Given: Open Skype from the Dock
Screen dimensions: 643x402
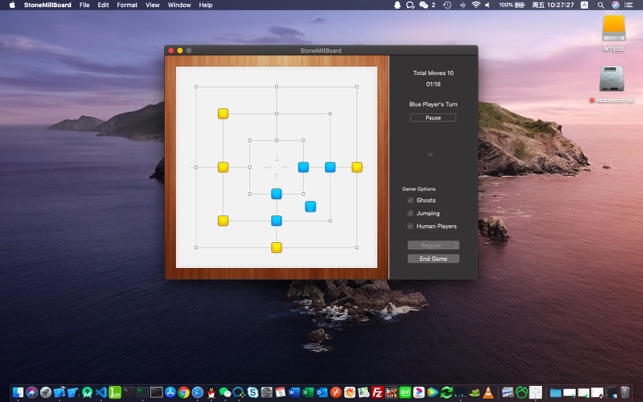Looking at the screenshot, I should 253,392.
